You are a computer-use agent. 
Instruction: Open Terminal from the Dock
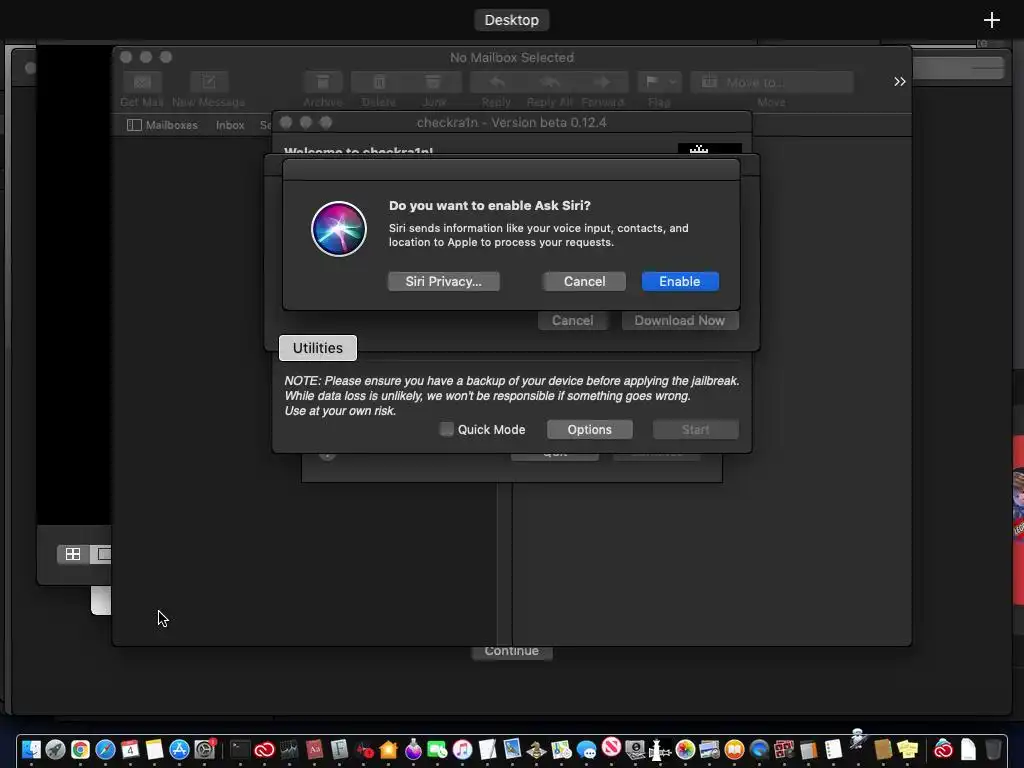(x=240, y=749)
